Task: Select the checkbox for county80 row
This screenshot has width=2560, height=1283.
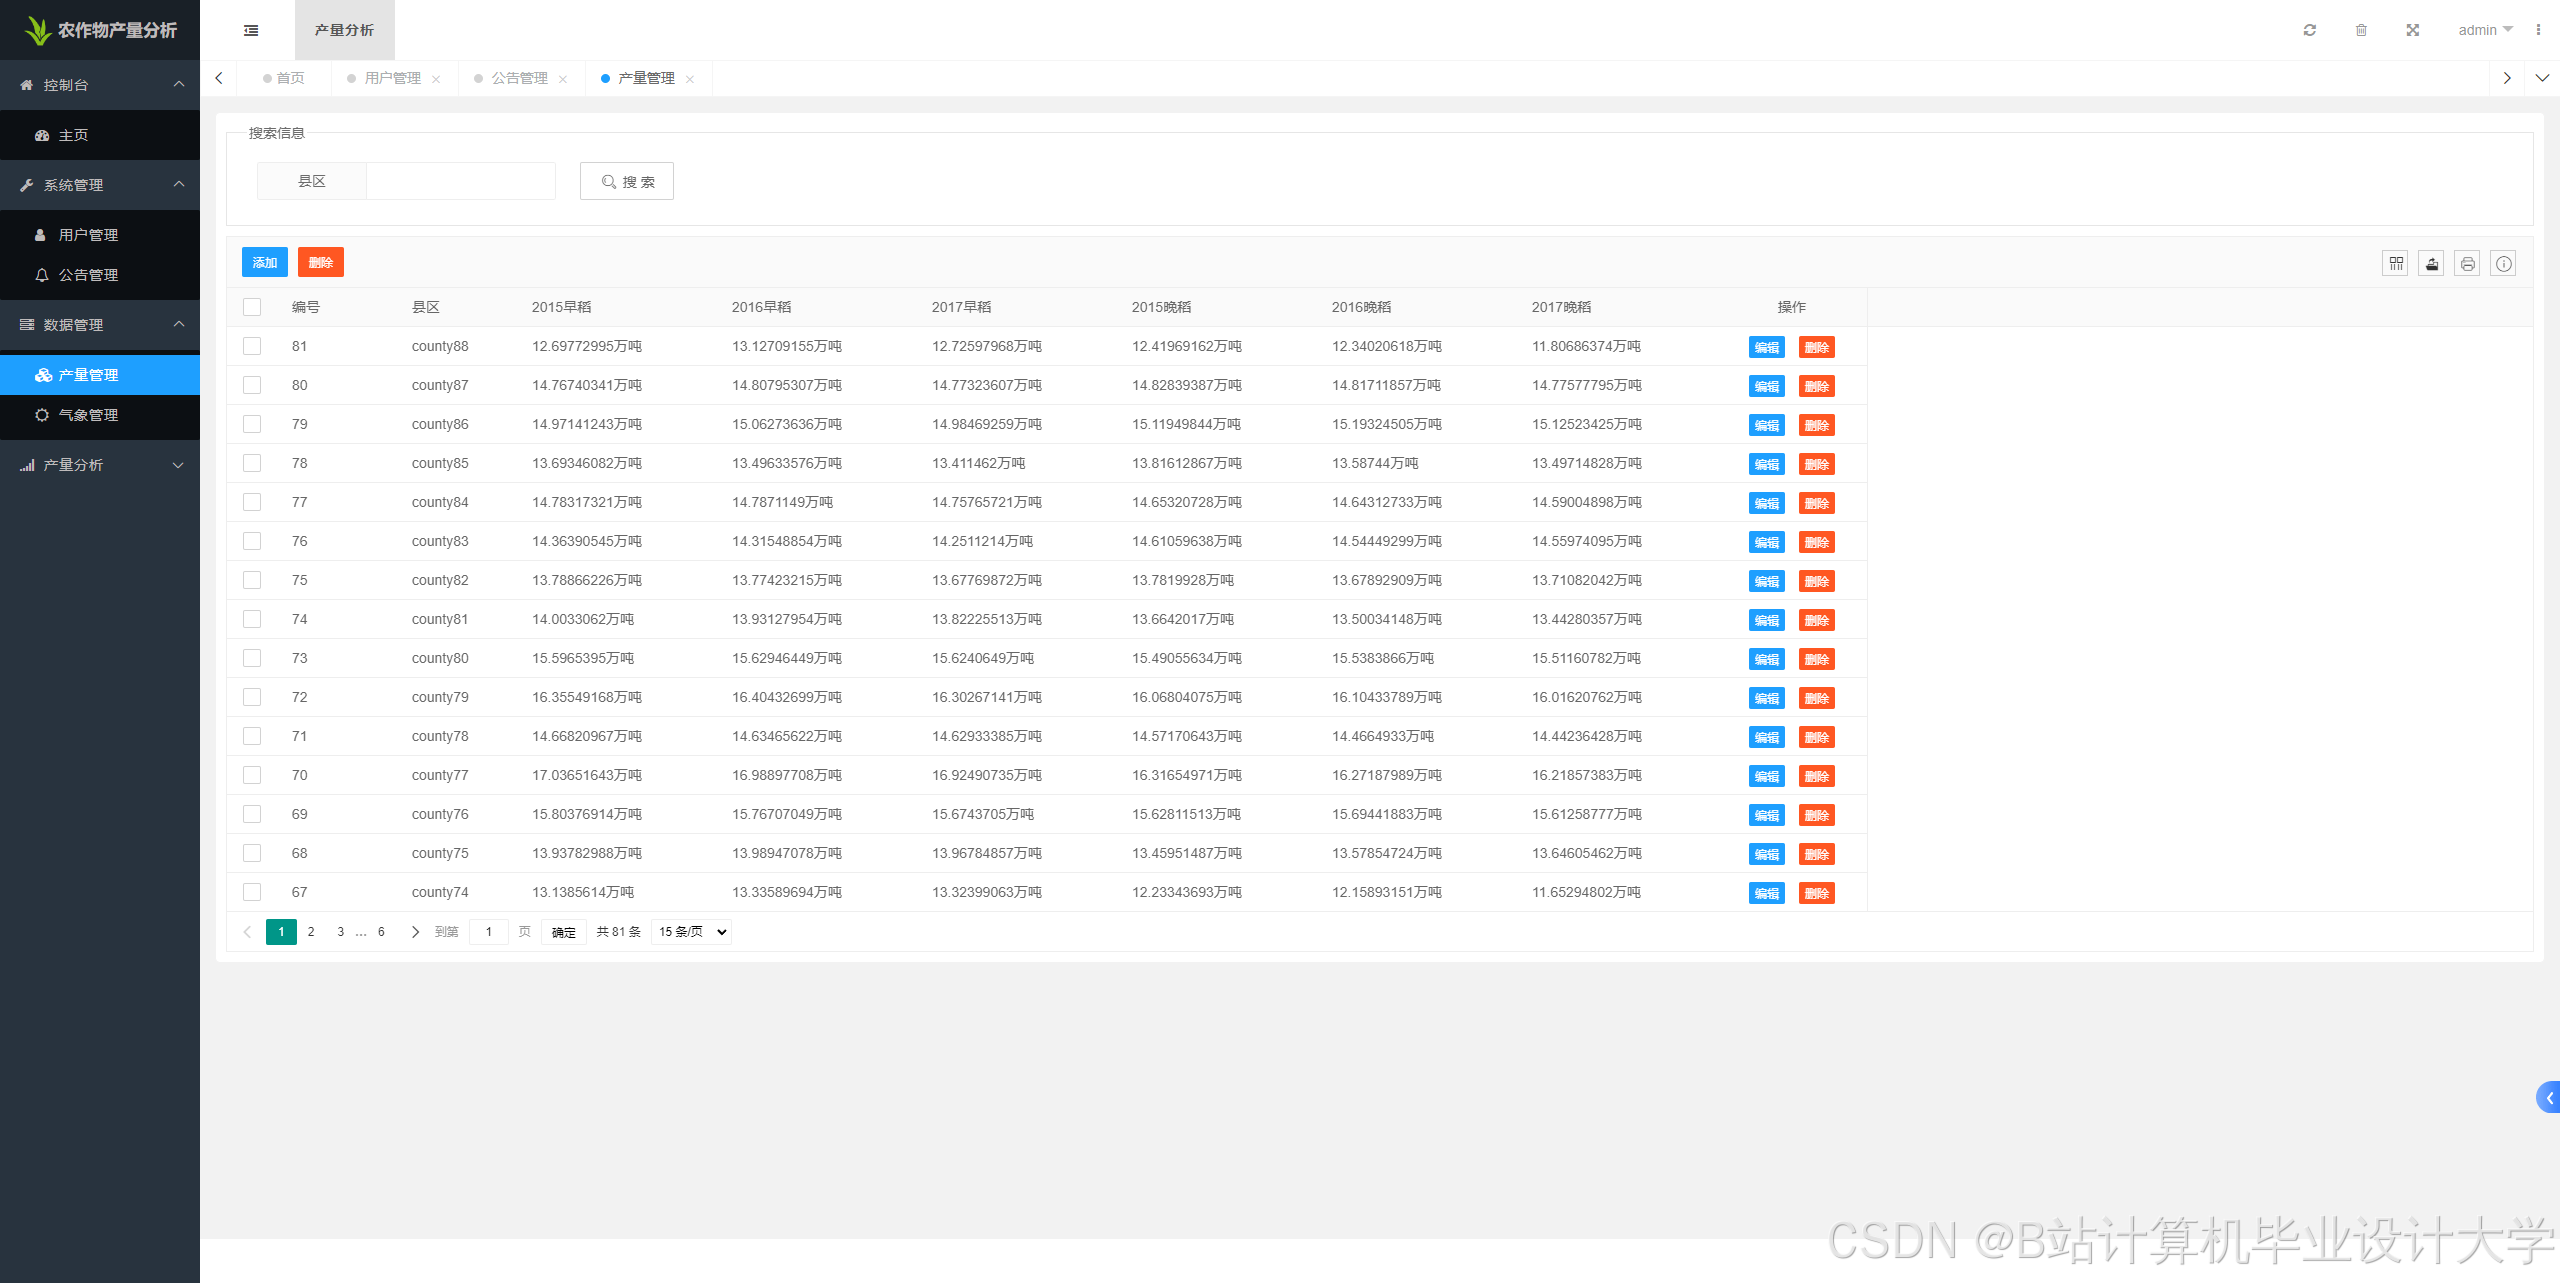Action: (252, 658)
